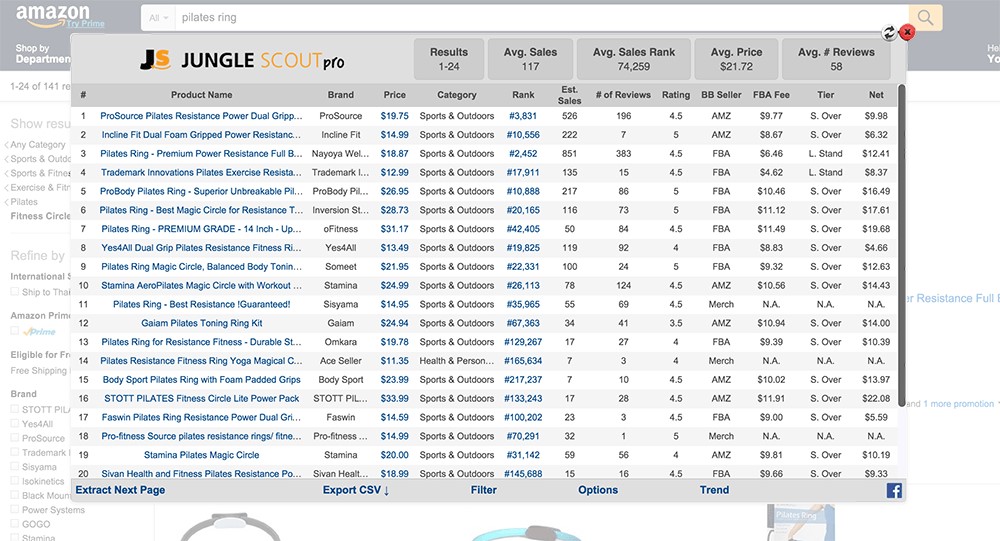Check the ProSource brand filter
Screen dimensions: 1000x541
pyautogui.click(x=15, y=438)
